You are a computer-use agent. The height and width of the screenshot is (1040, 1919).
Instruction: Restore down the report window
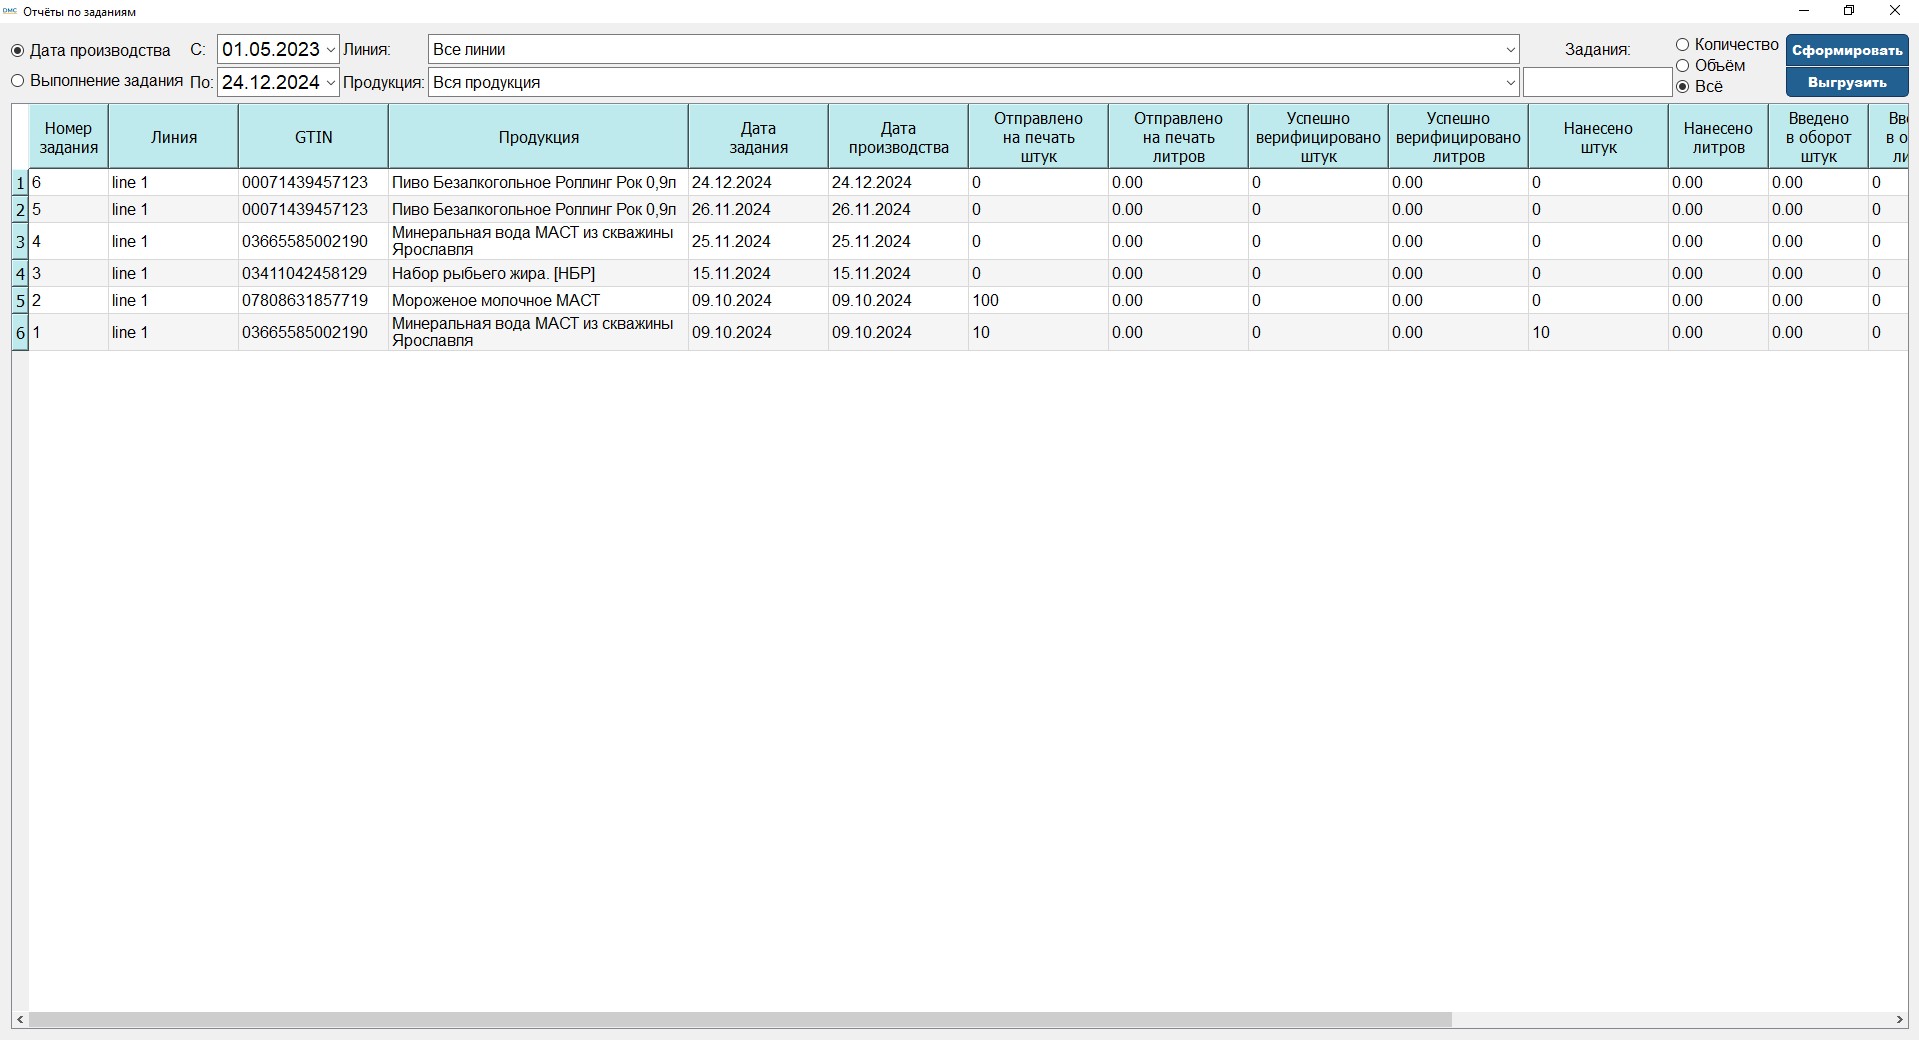tap(1849, 11)
